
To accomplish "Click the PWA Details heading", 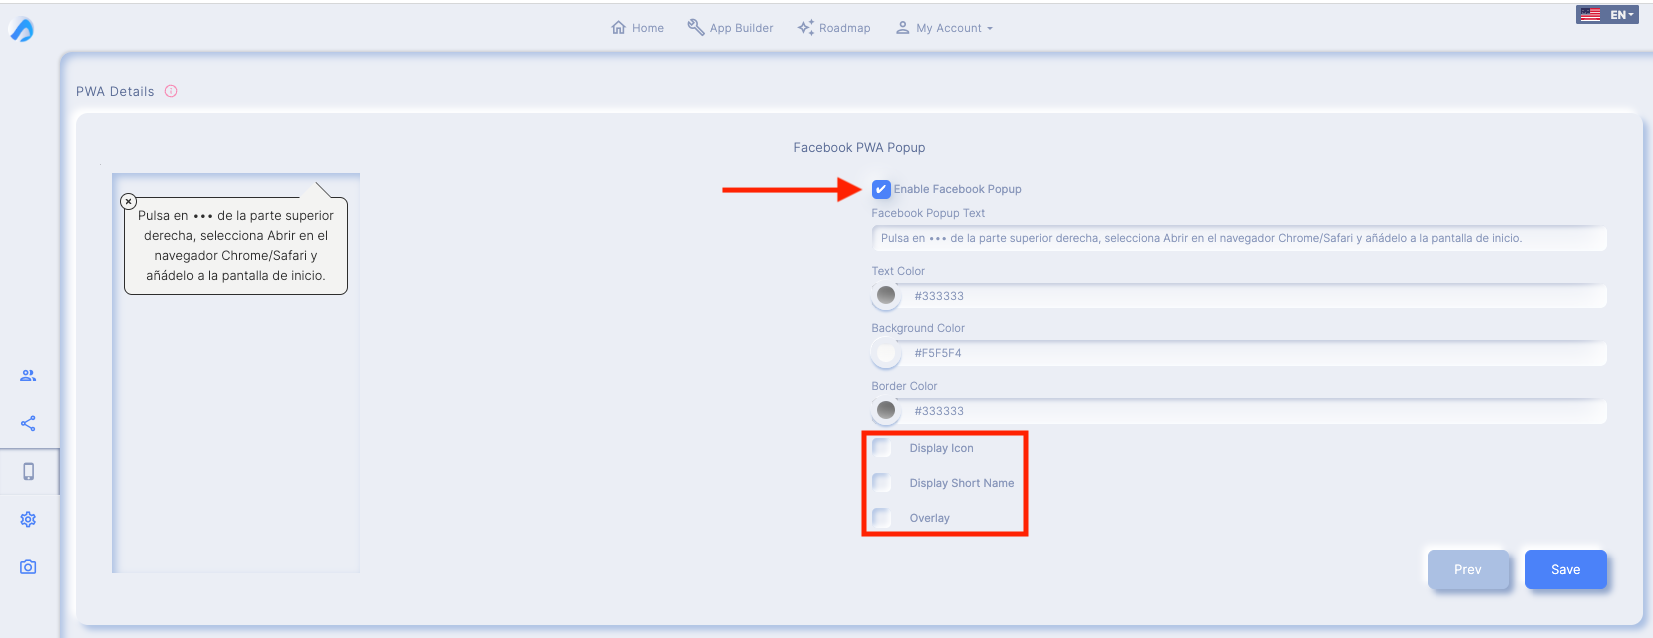I will click(115, 91).
